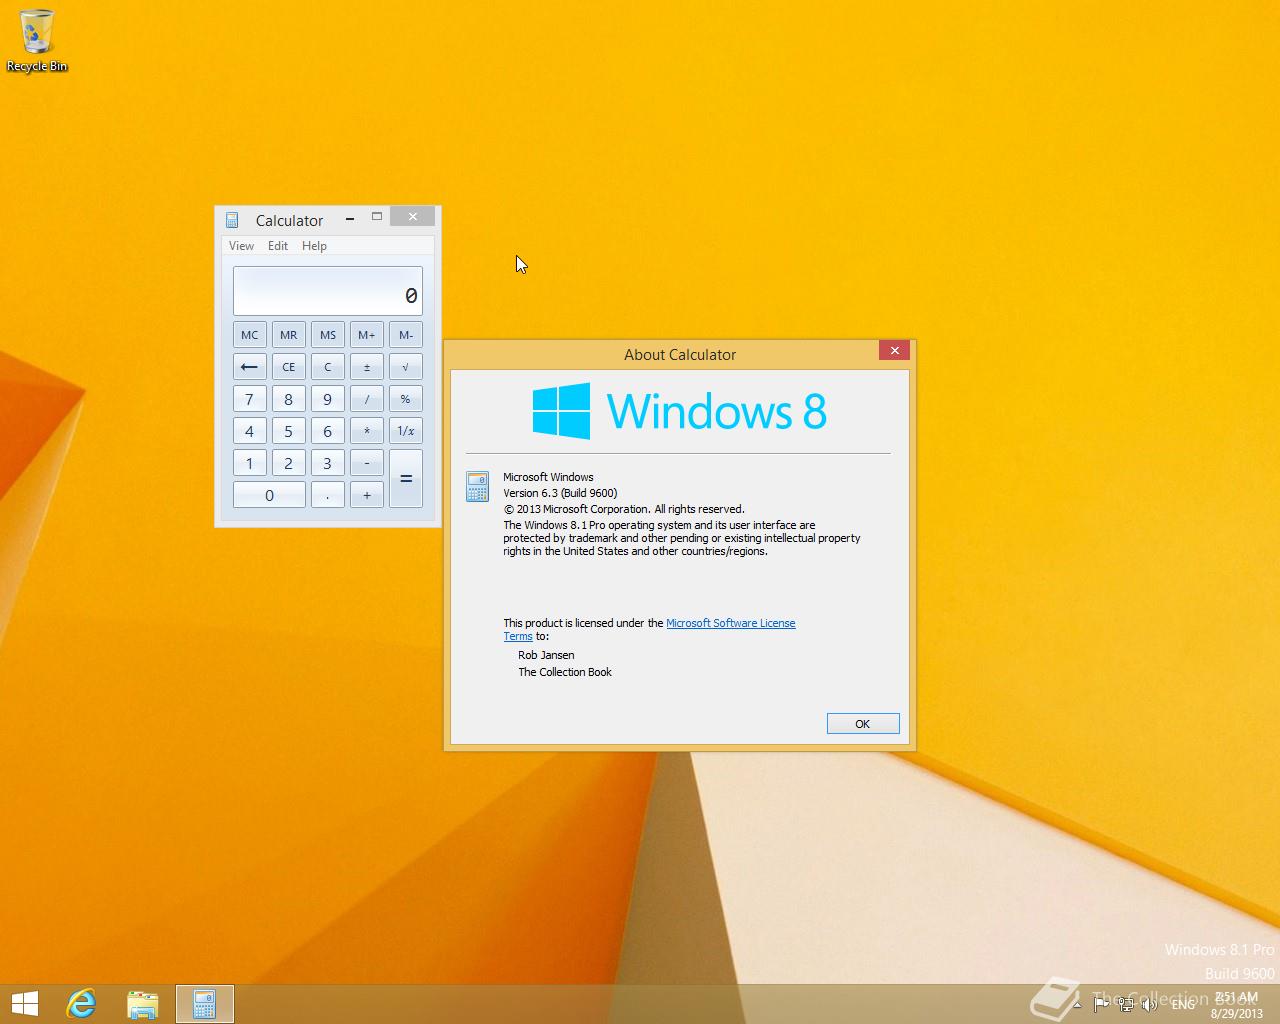Launch Internet Explorer from the taskbar
The height and width of the screenshot is (1024, 1280).
pyautogui.click(x=81, y=1004)
